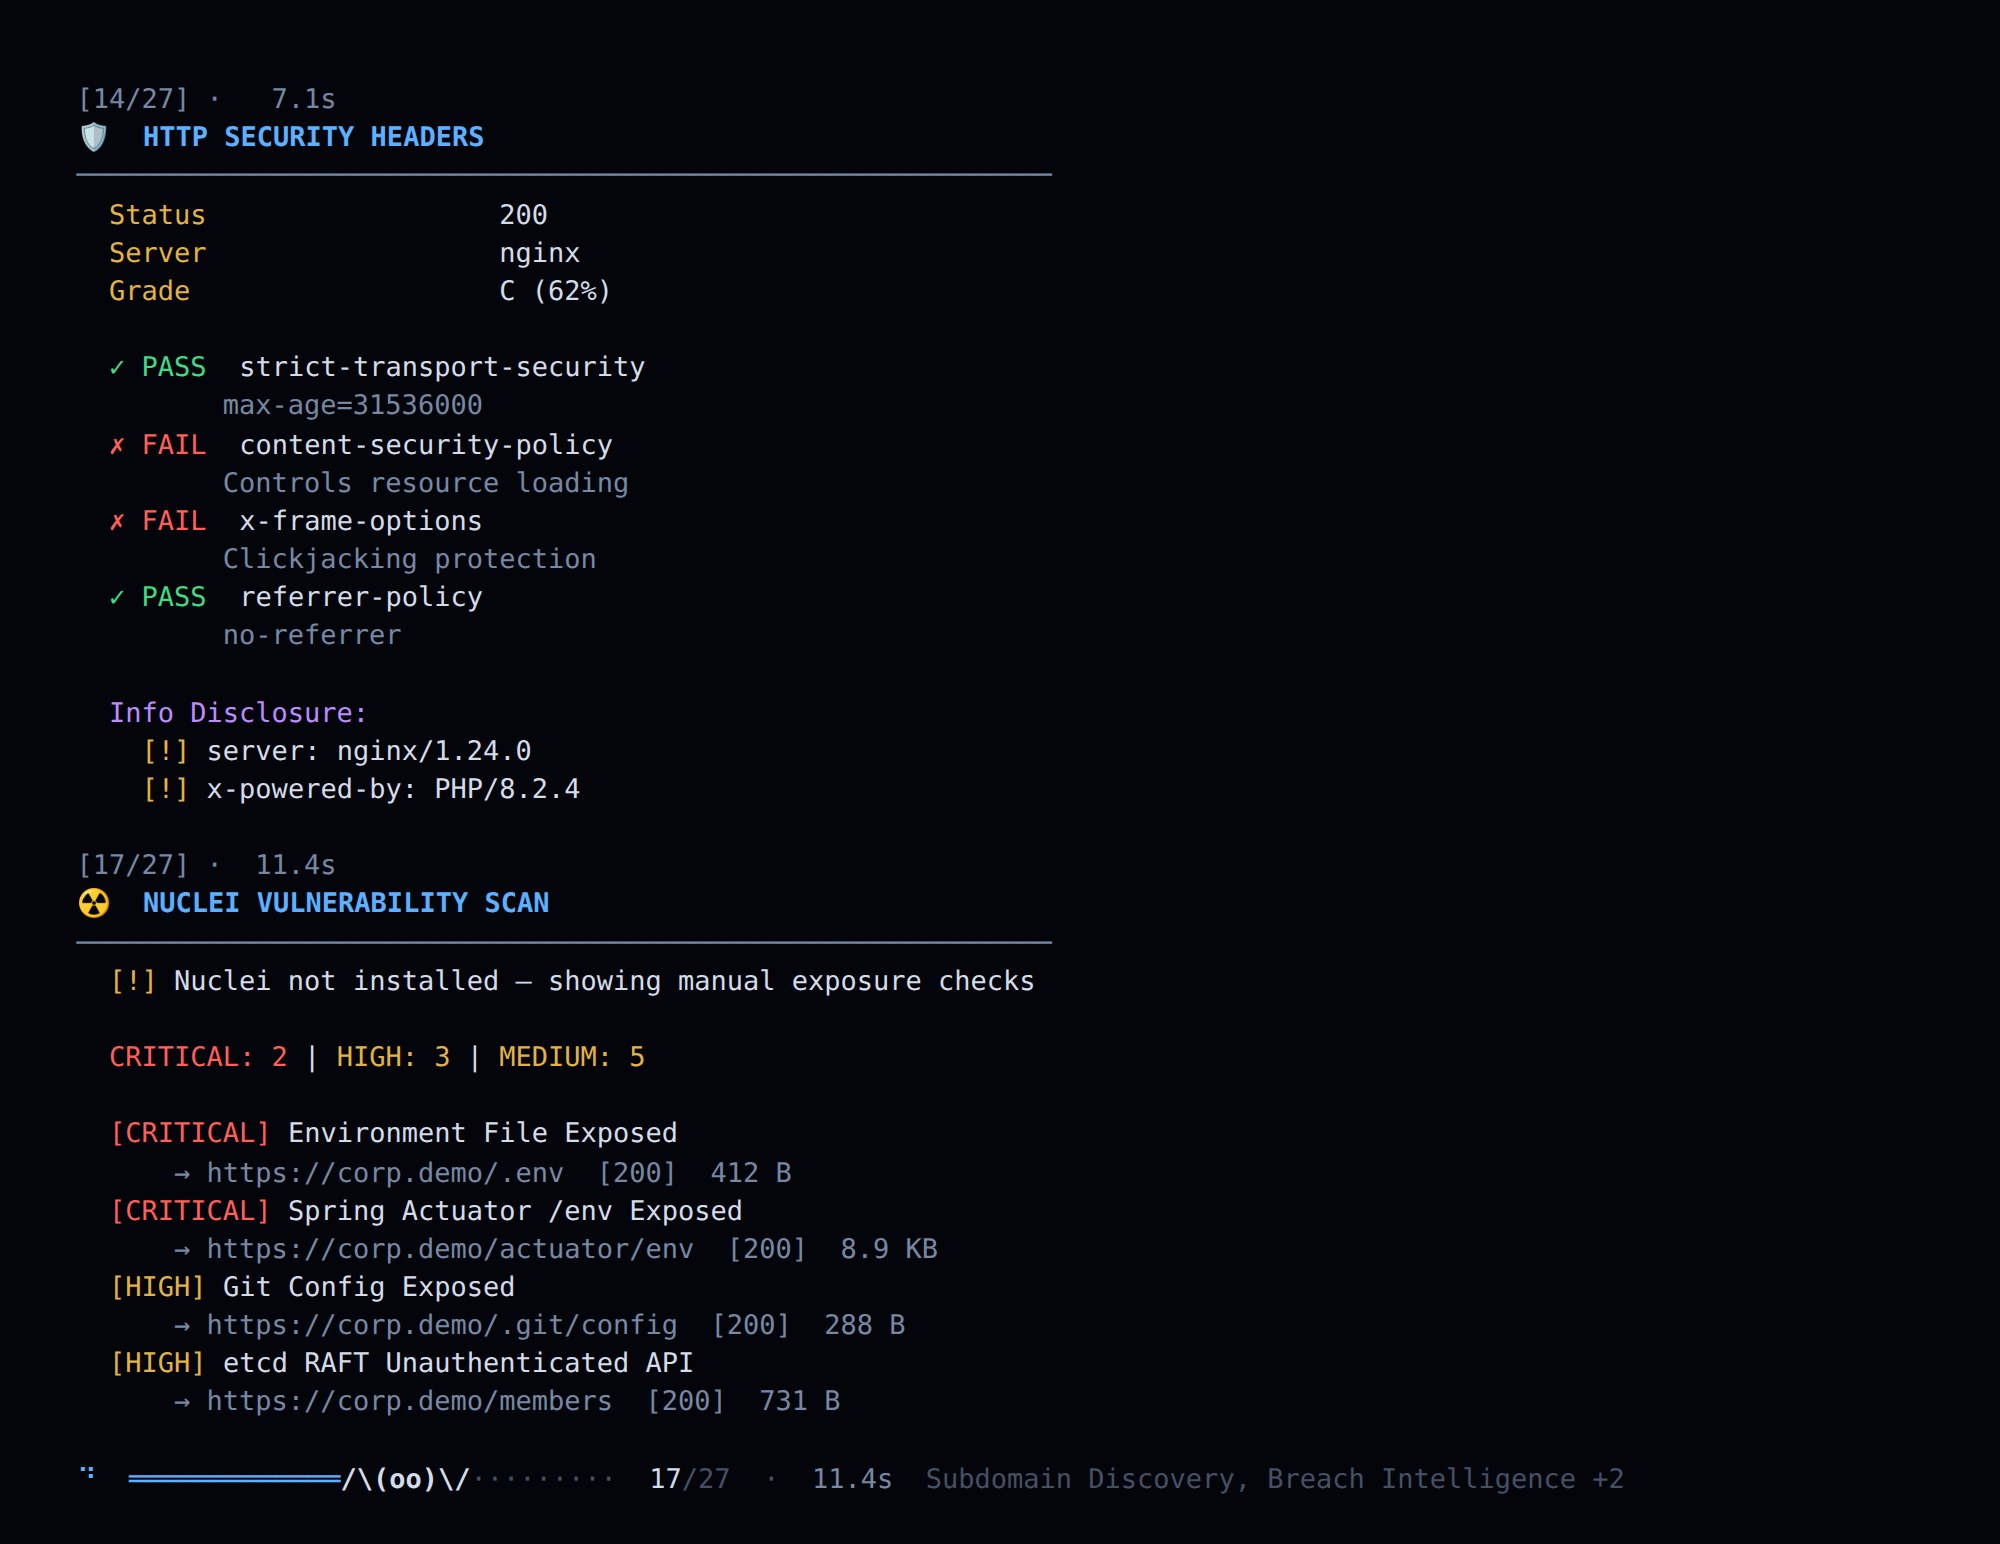Select the max-age=31536000 detail text
2000x1544 pixels.
pyautogui.click(x=353, y=405)
